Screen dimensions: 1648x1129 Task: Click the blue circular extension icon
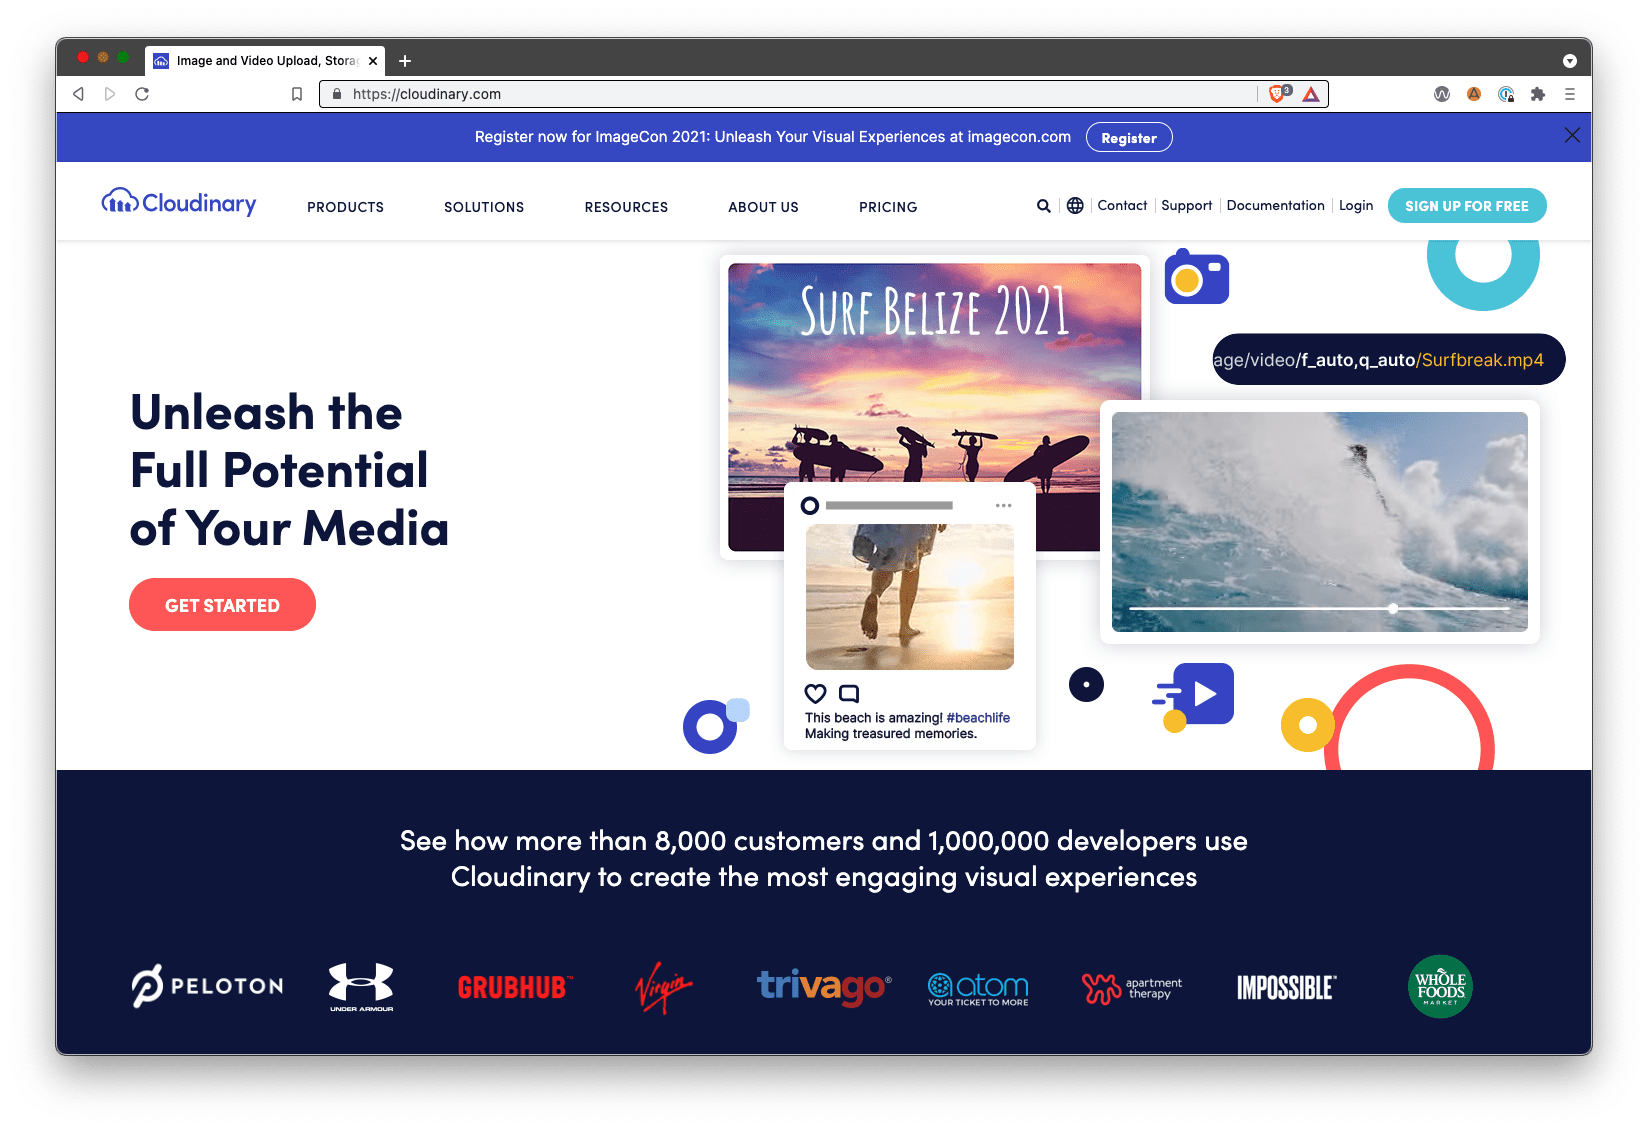tap(1506, 94)
